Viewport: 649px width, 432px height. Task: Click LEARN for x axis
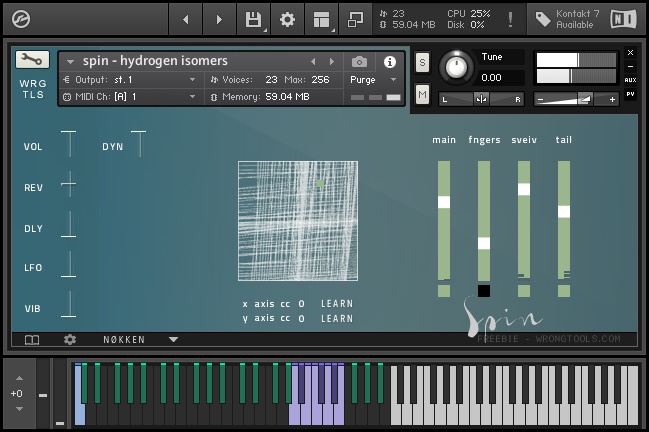(337, 304)
